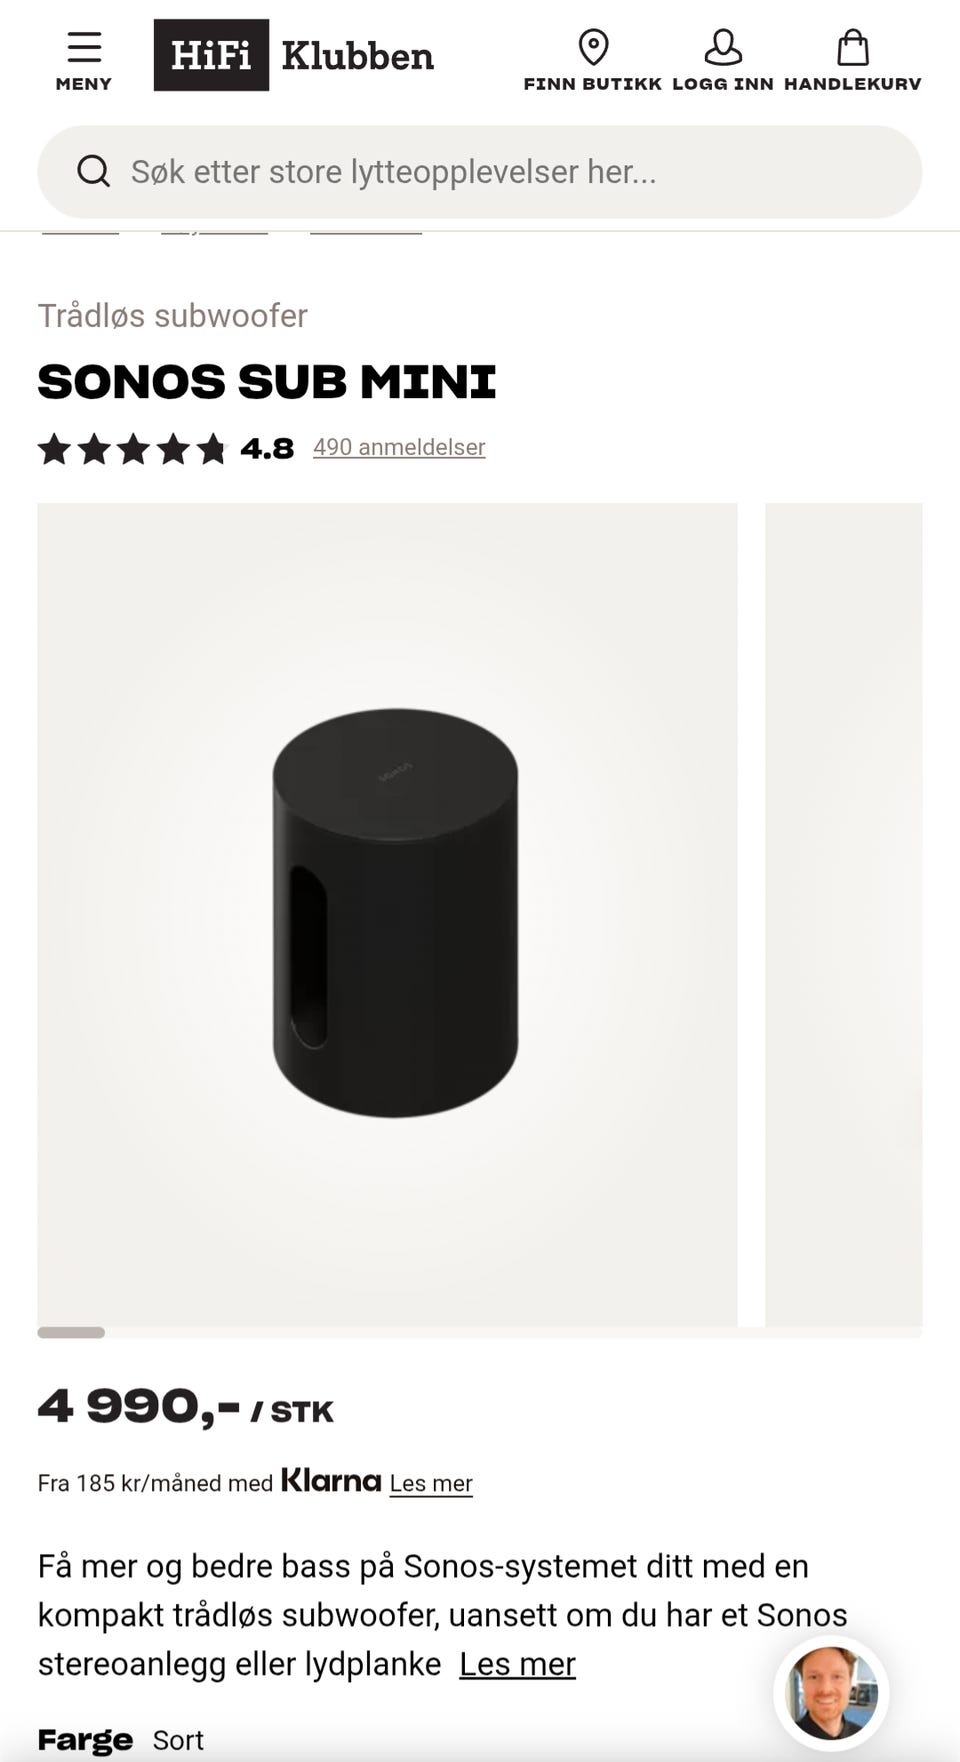Viewport: 960px width, 1762px height.
Task: Click the Logg Inn user icon
Action: 722,47
